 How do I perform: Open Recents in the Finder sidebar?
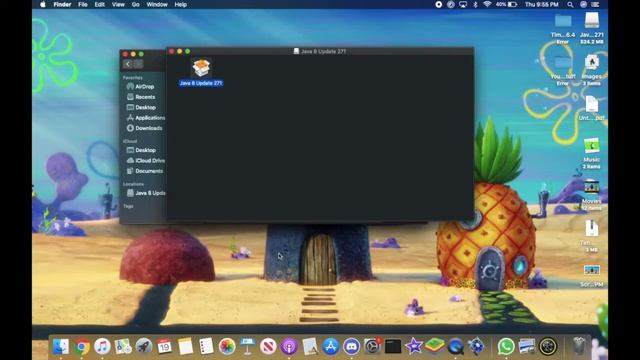point(141,97)
